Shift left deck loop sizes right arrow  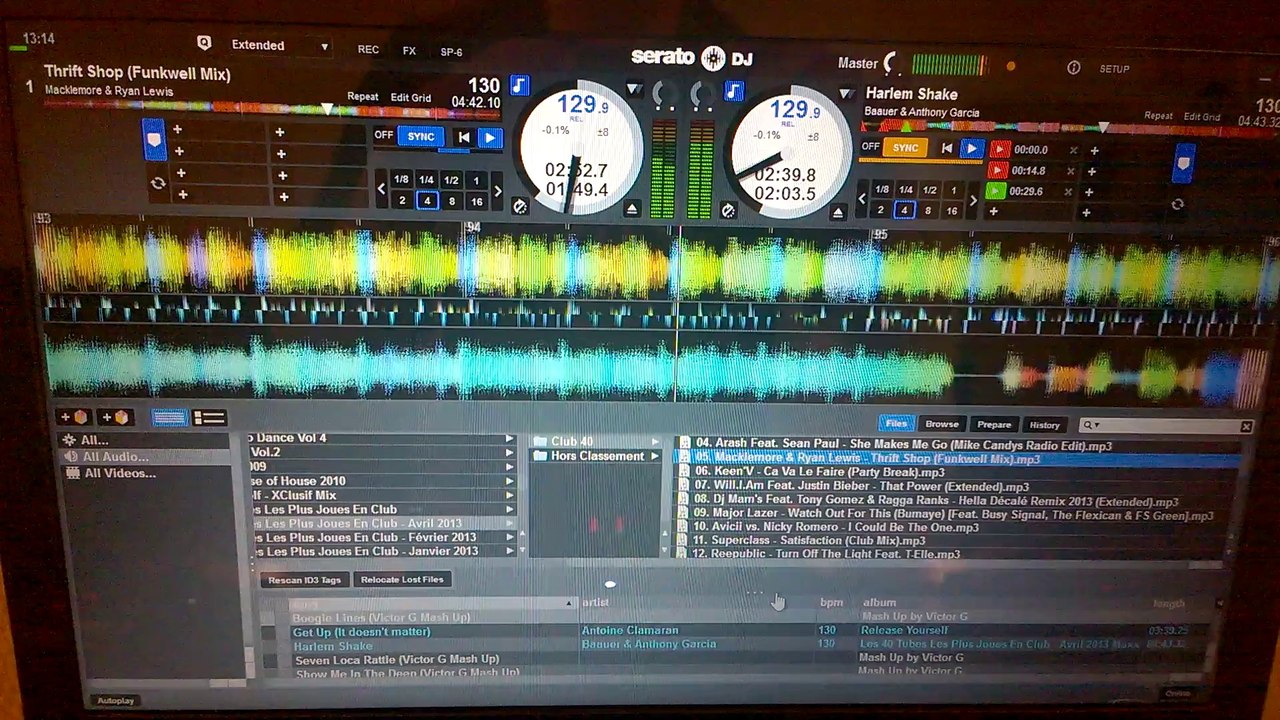[x=498, y=191]
